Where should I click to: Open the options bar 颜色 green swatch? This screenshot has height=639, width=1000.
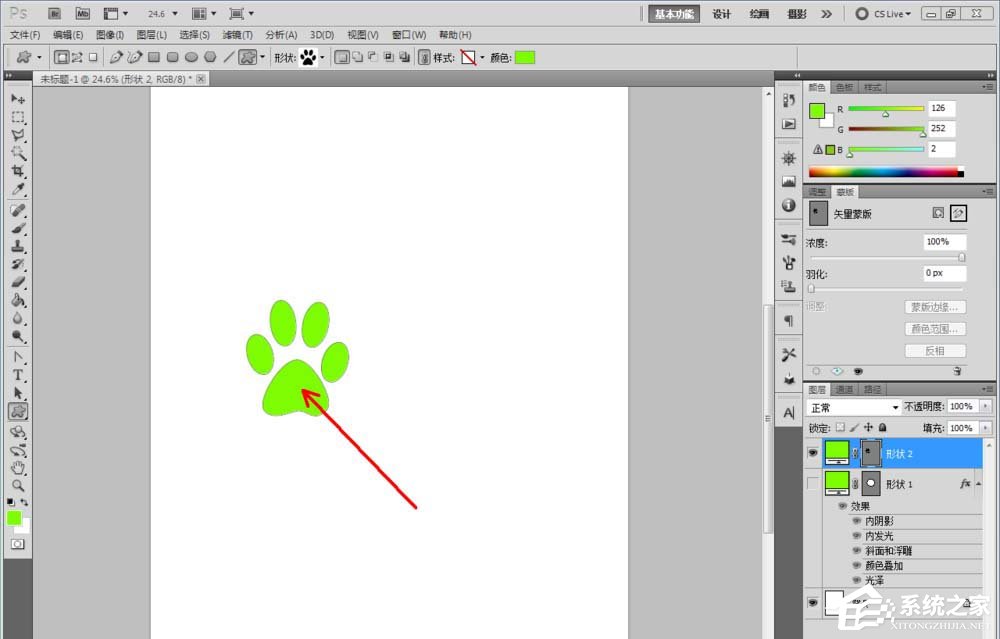525,57
